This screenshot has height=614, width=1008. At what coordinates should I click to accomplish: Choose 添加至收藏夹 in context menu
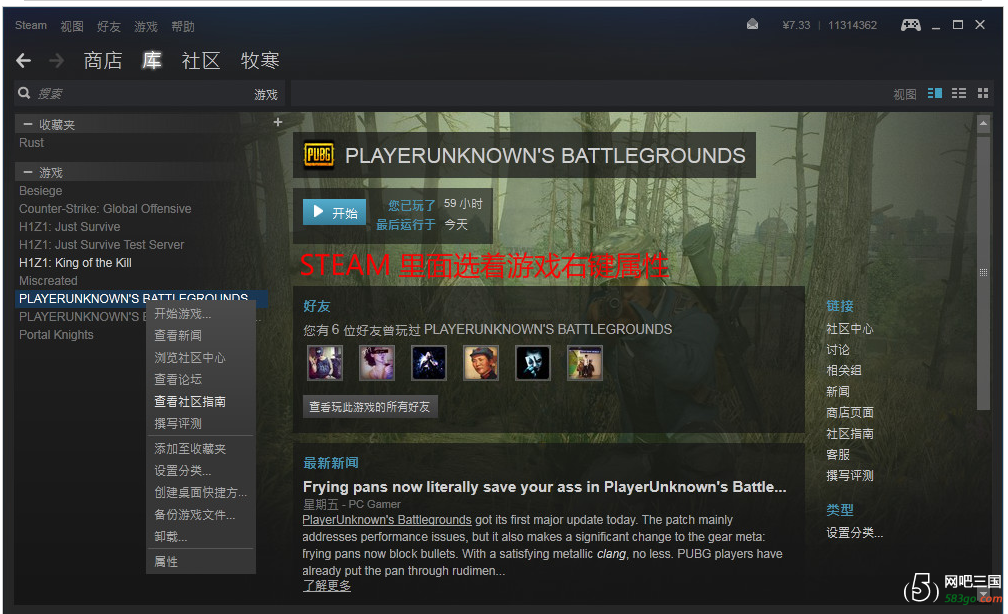[201, 449]
